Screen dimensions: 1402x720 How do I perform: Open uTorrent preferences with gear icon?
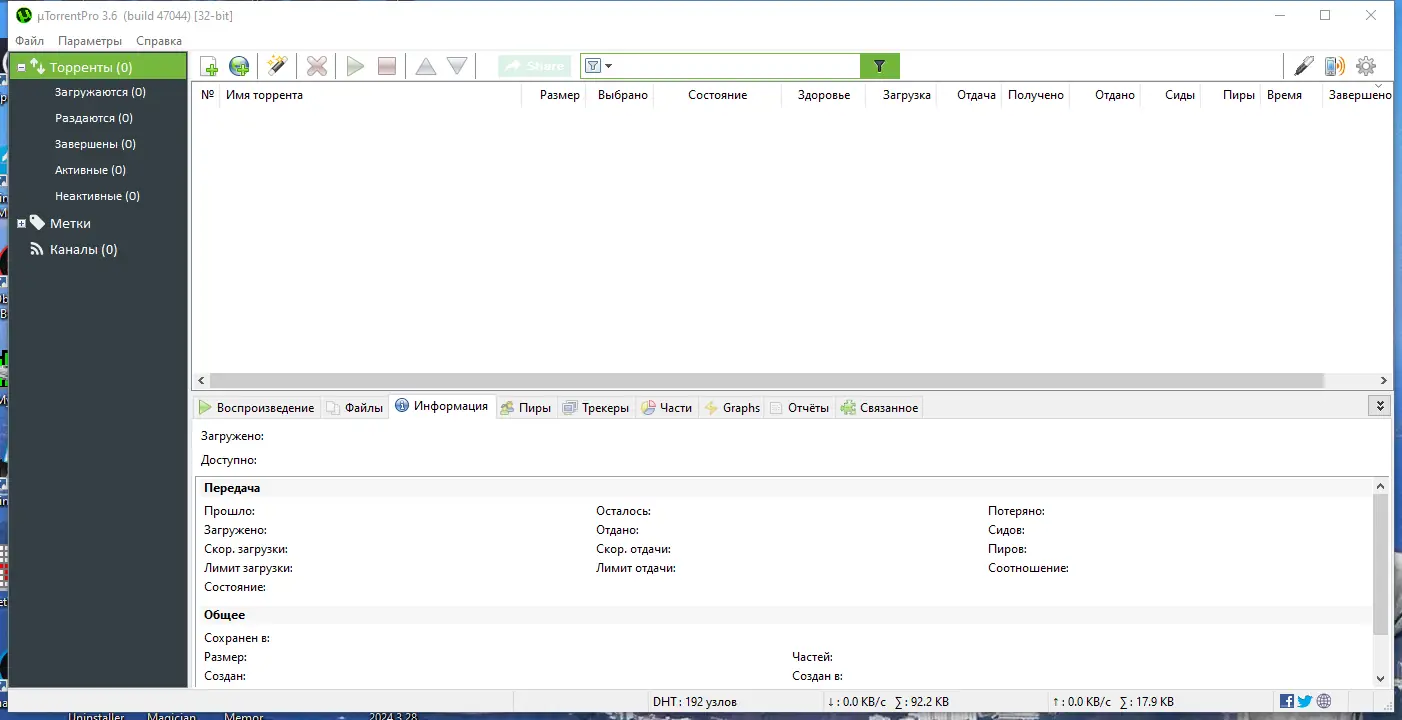coord(1366,65)
